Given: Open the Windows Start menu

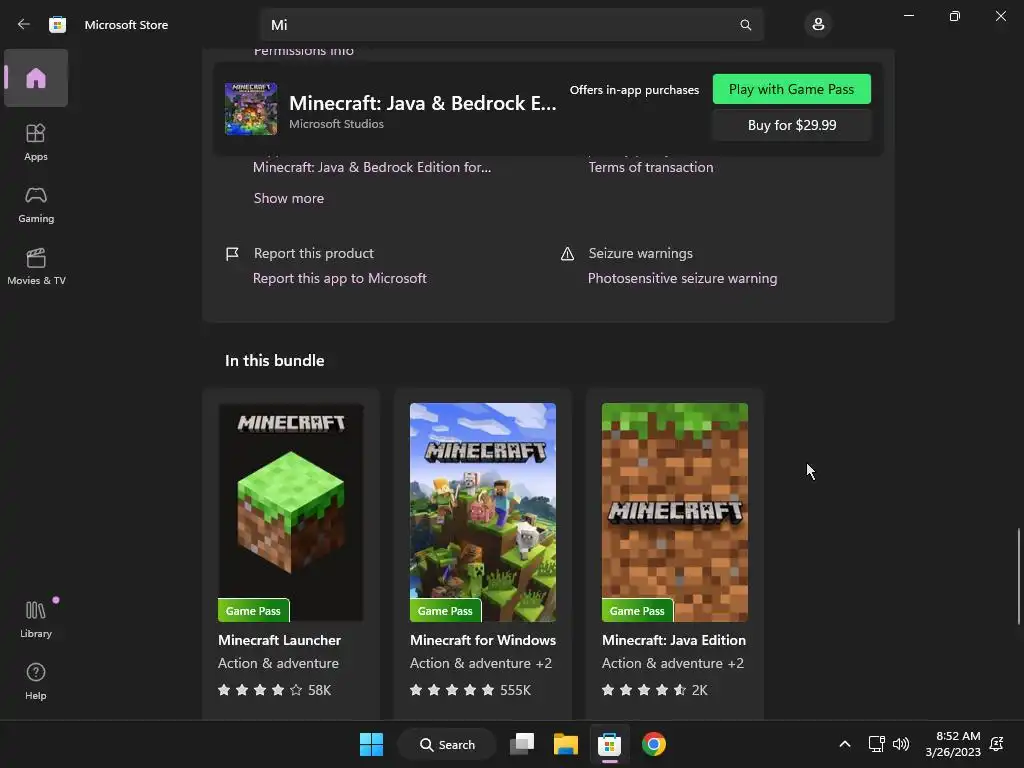Looking at the screenshot, I should pos(372,744).
